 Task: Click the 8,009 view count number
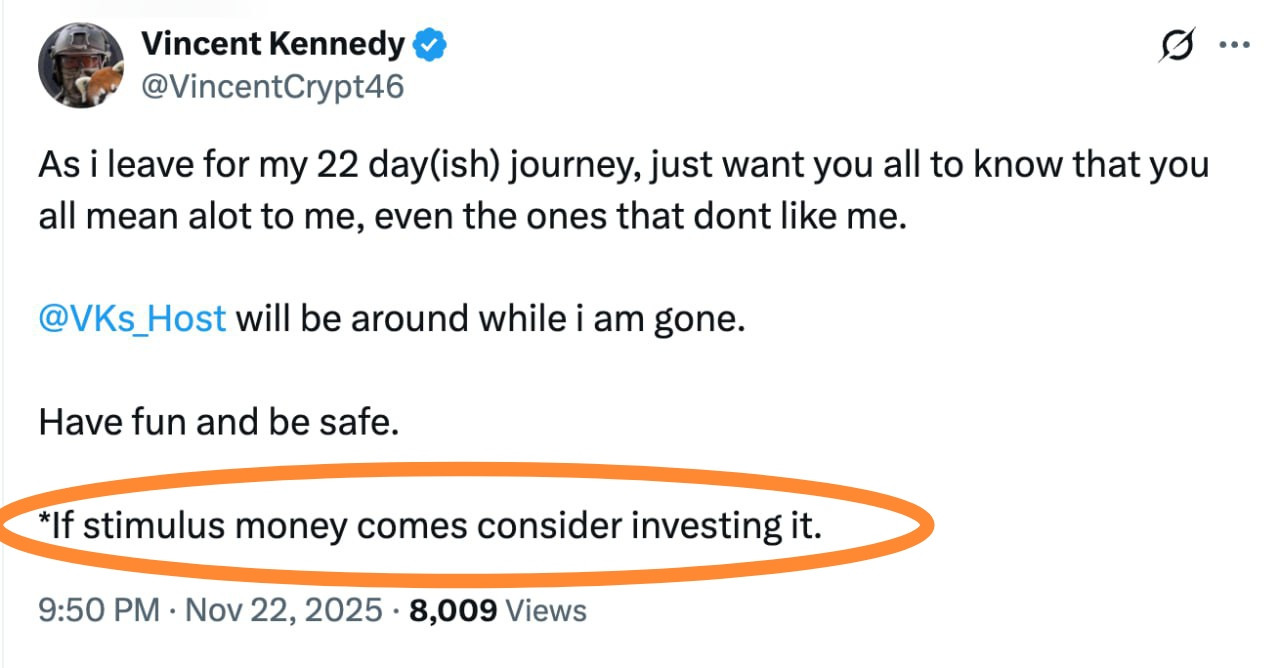pyautogui.click(x=453, y=609)
